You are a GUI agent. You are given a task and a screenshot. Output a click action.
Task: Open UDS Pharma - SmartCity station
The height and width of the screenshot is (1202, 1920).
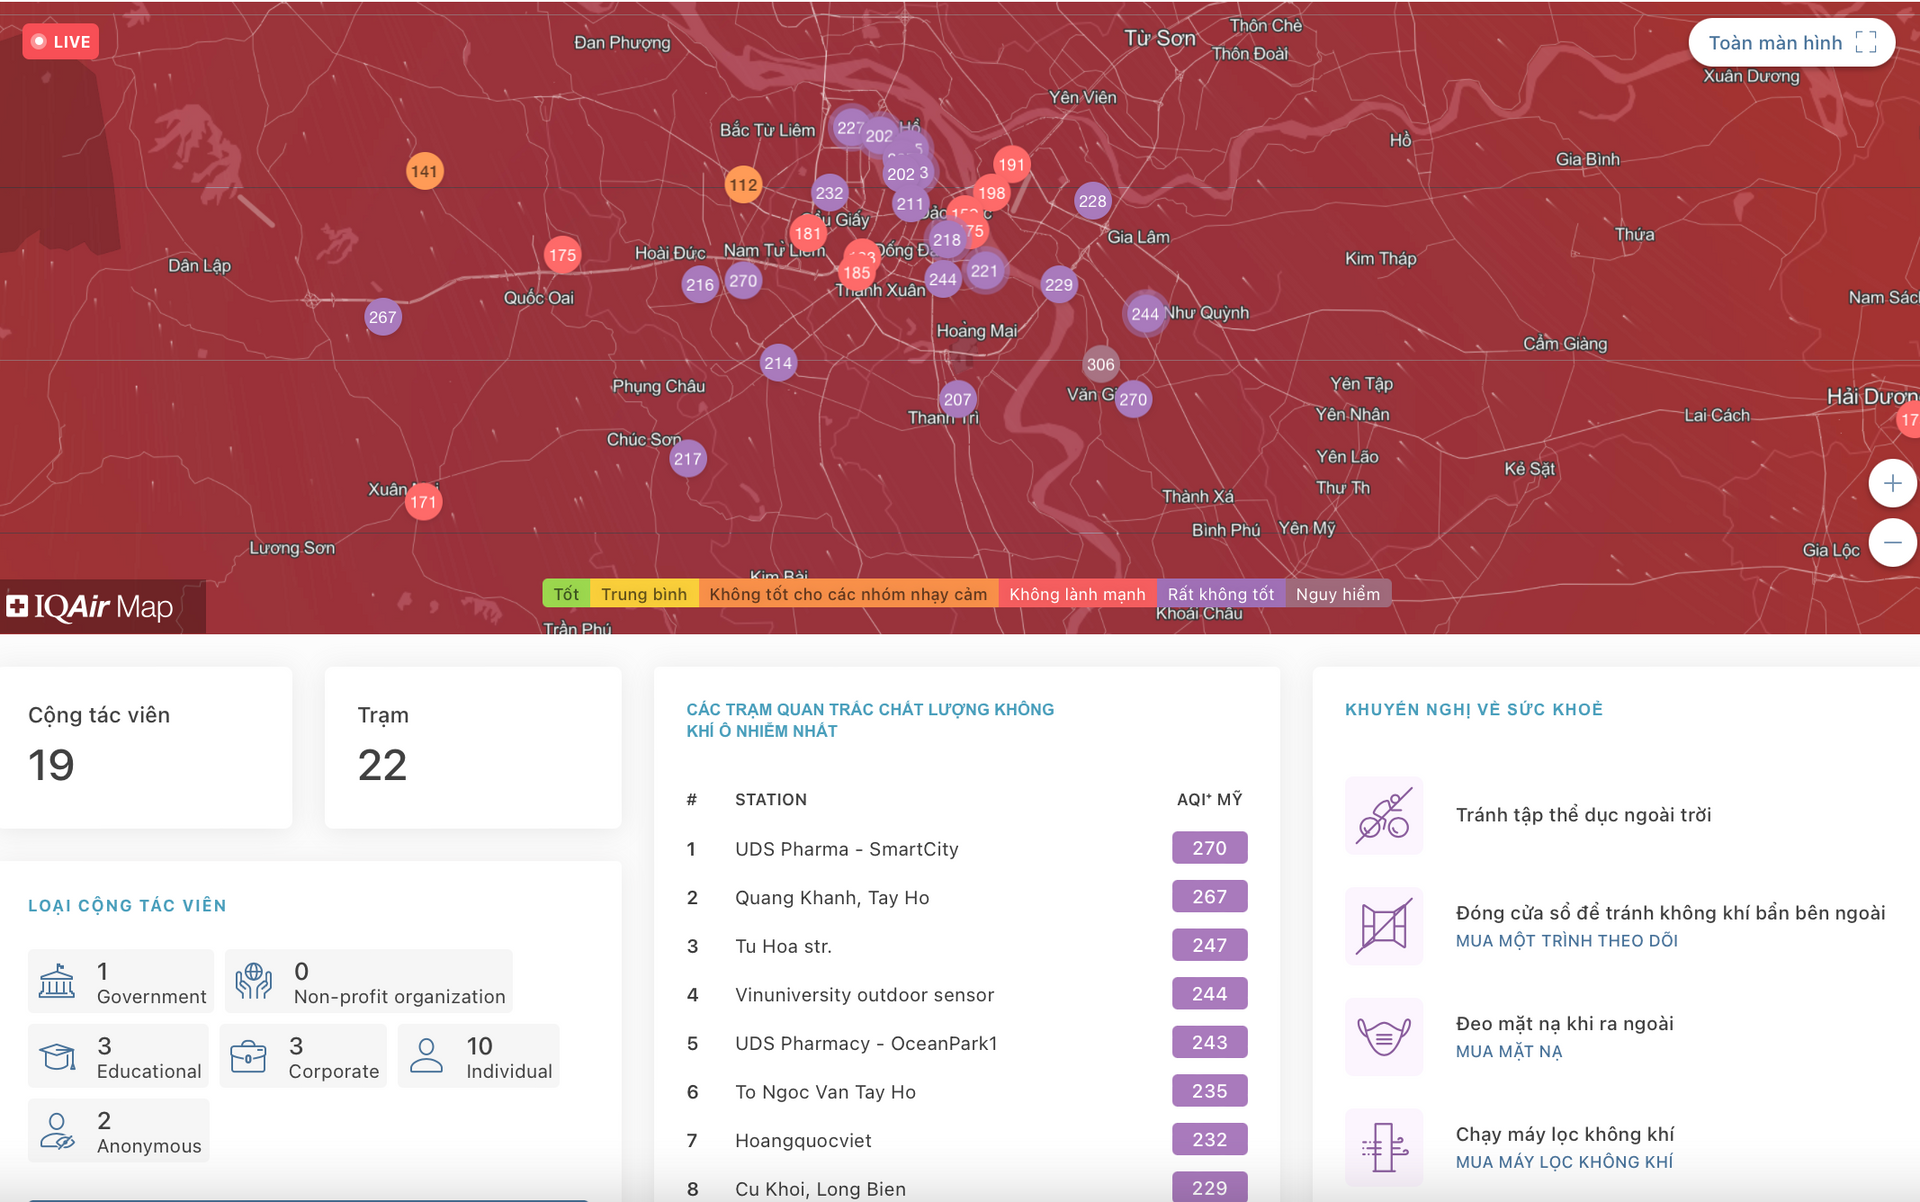[966, 849]
